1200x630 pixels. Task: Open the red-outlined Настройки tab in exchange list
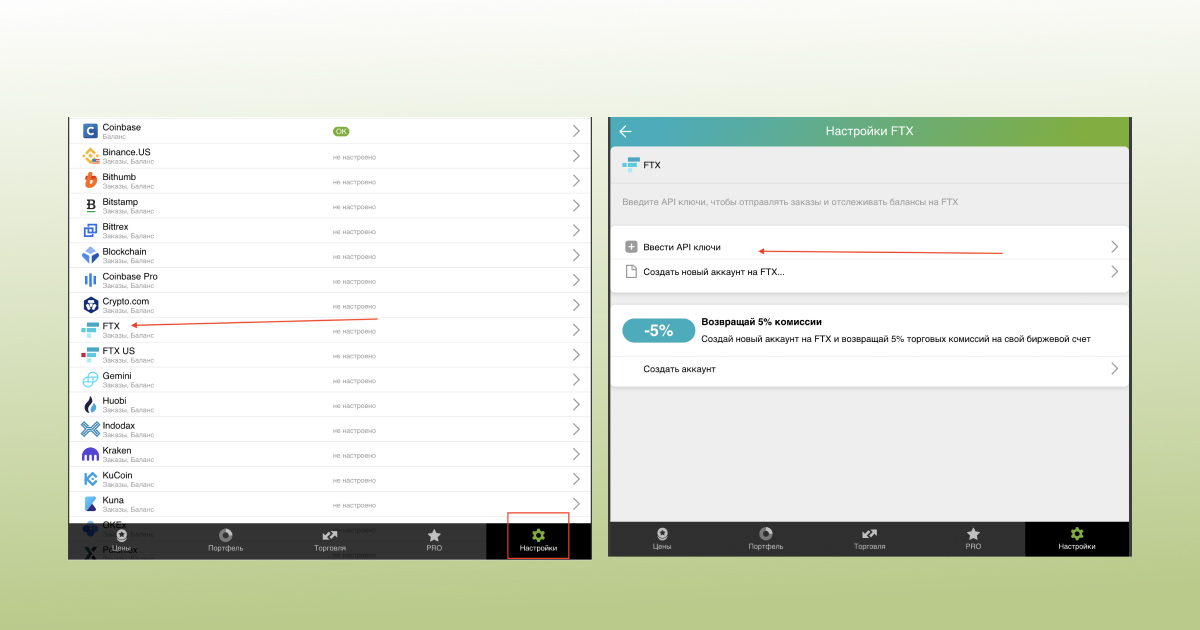pyautogui.click(x=538, y=539)
